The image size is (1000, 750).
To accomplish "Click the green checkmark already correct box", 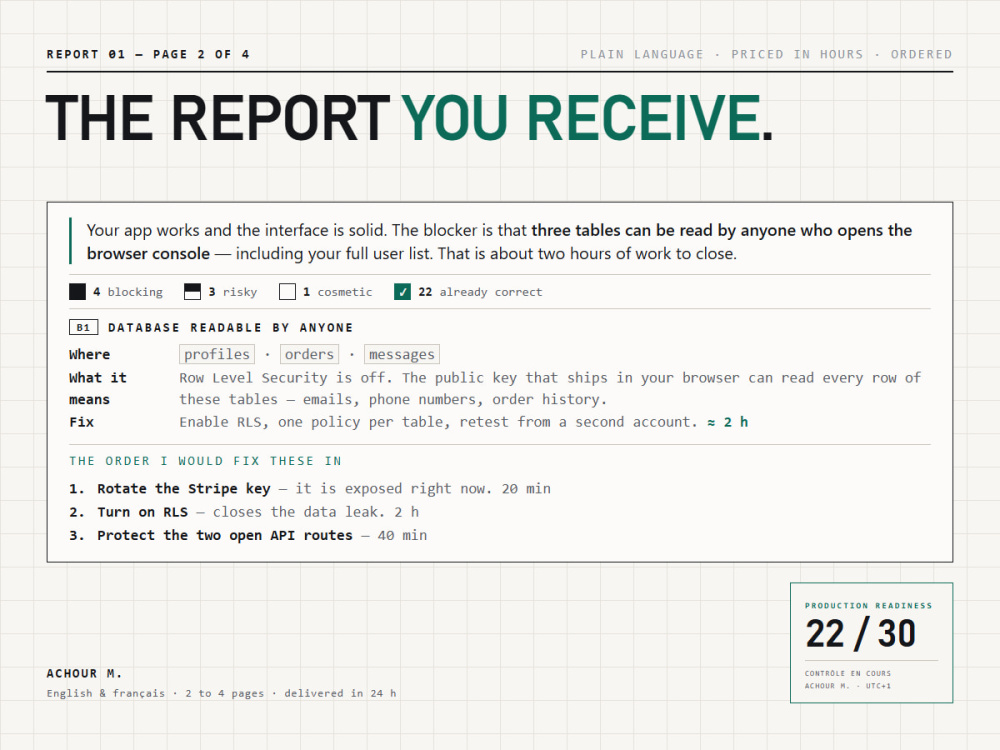I will tap(402, 291).
